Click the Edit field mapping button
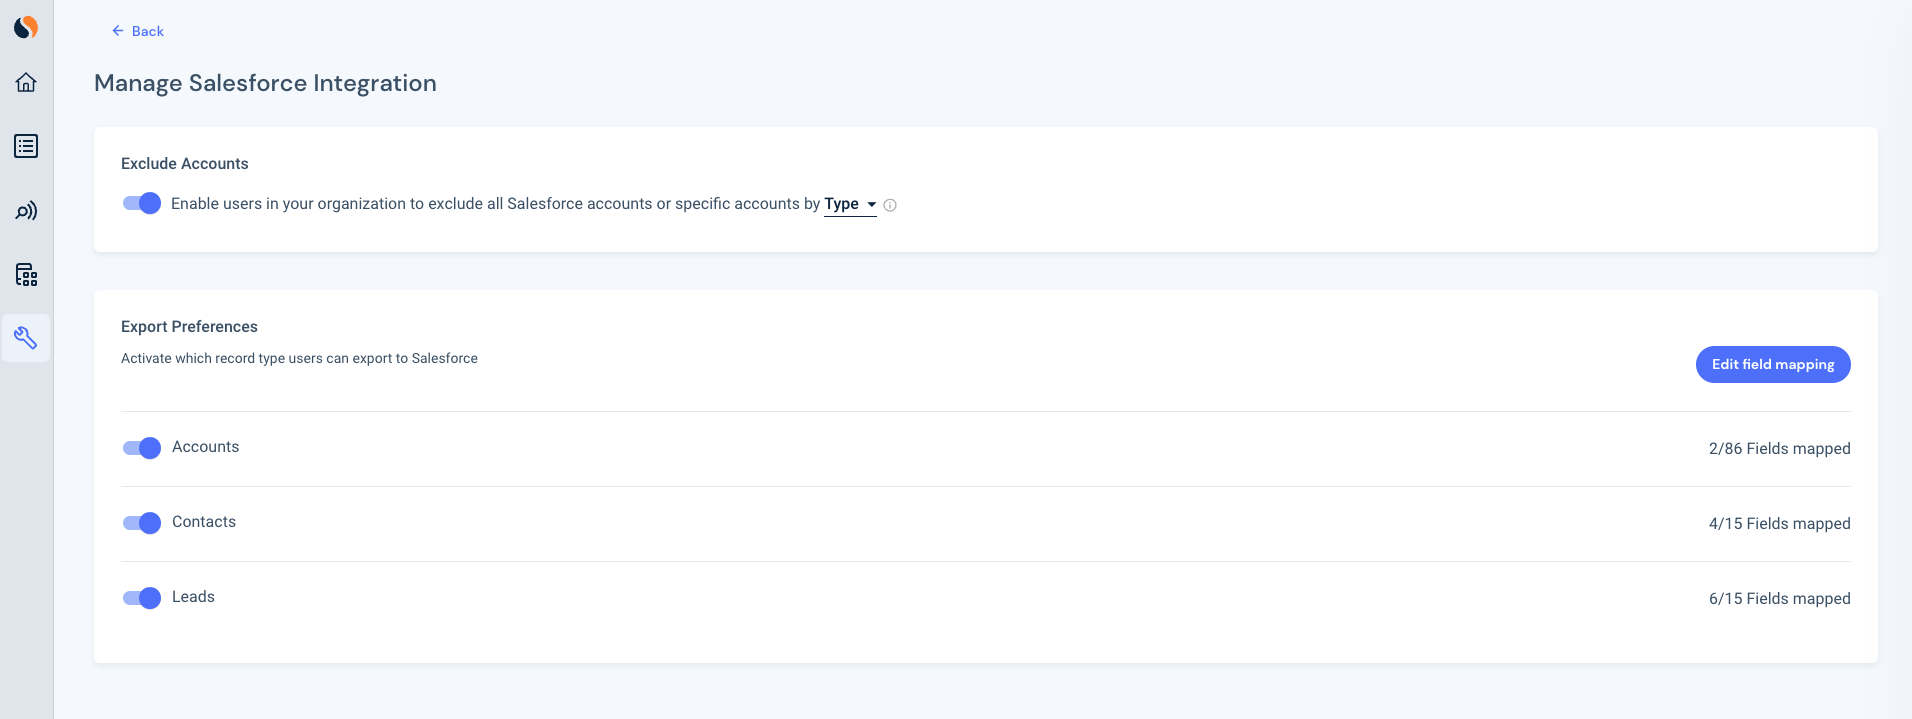1912x719 pixels. coord(1773,364)
